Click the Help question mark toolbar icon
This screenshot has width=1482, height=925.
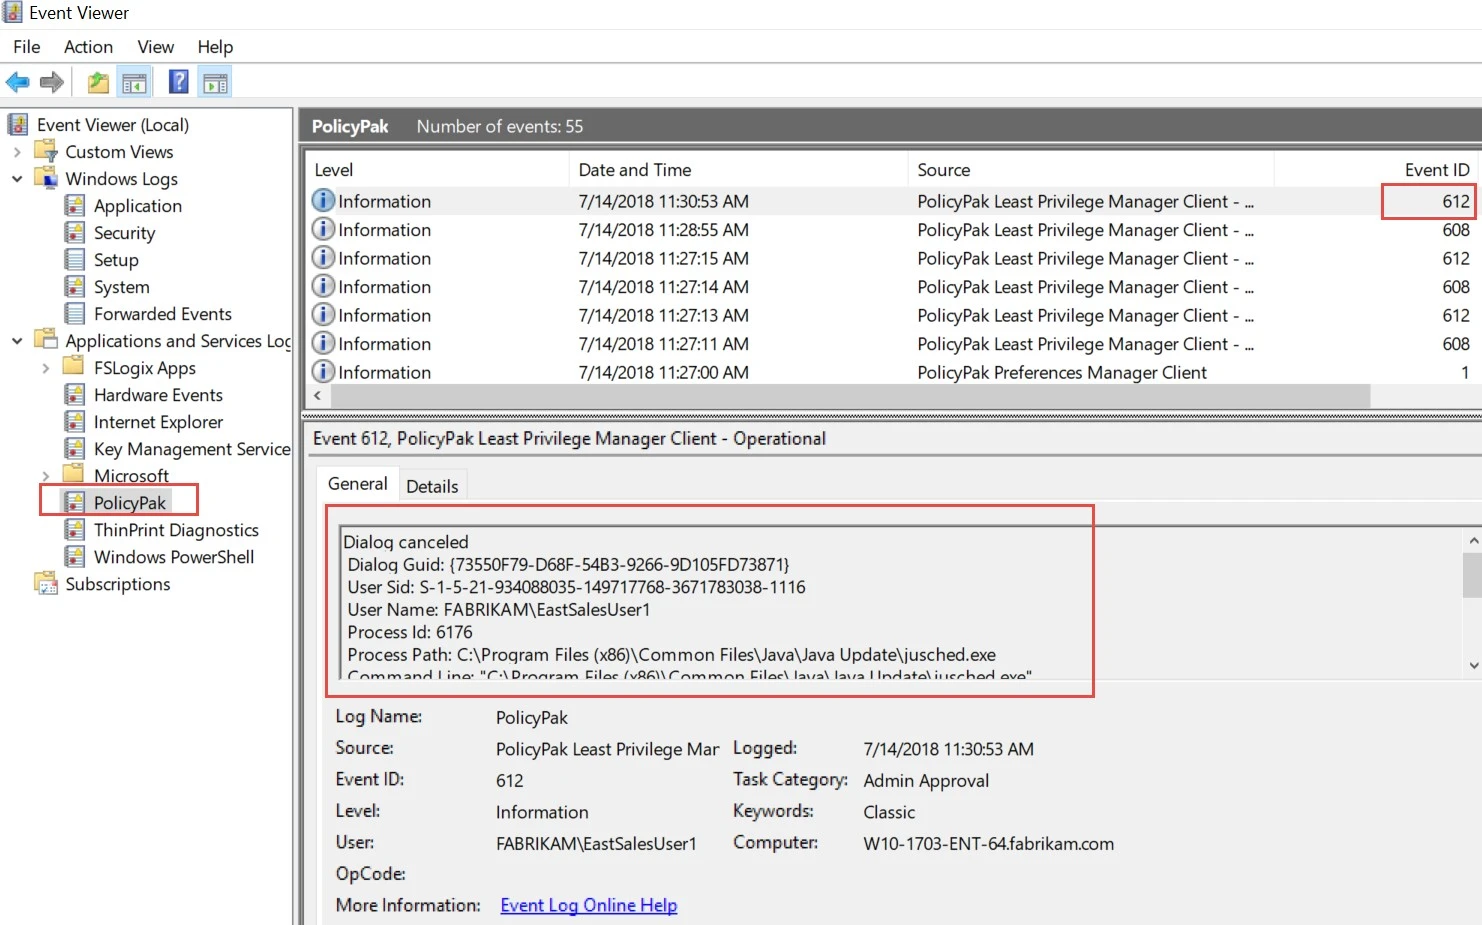coord(177,81)
